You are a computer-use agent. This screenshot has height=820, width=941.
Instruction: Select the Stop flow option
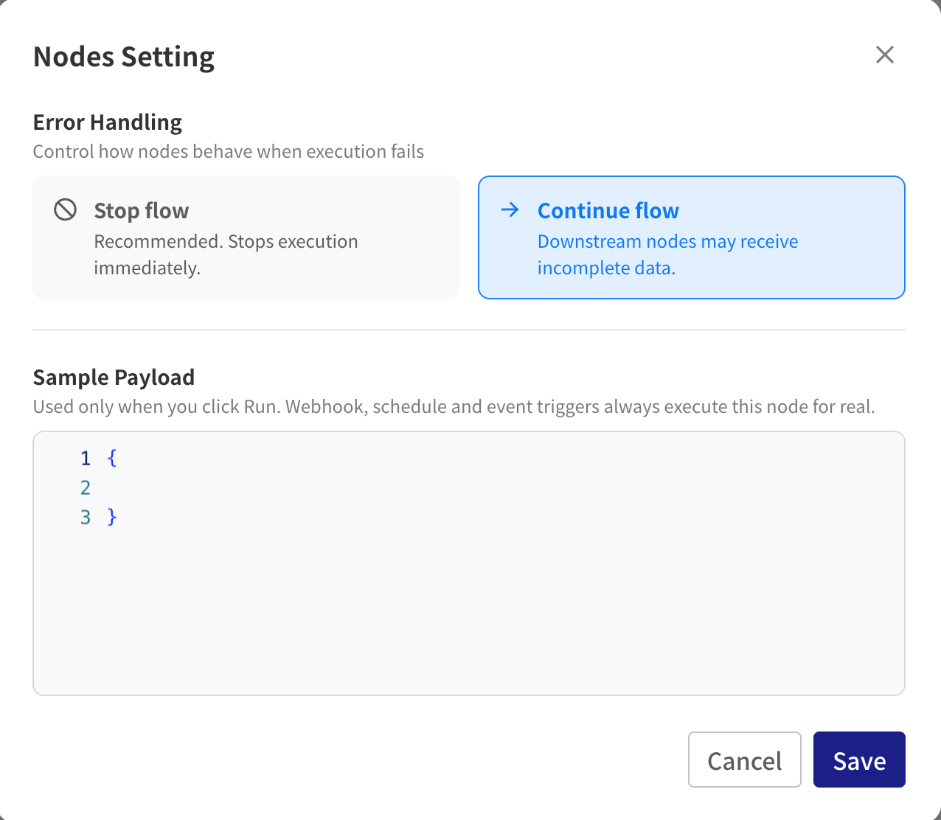click(246, 237)
